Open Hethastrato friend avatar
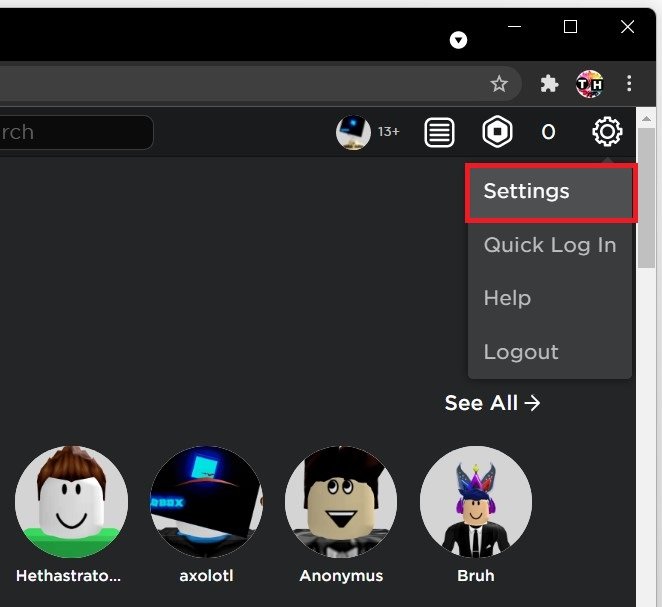 [x=71, y=502]
